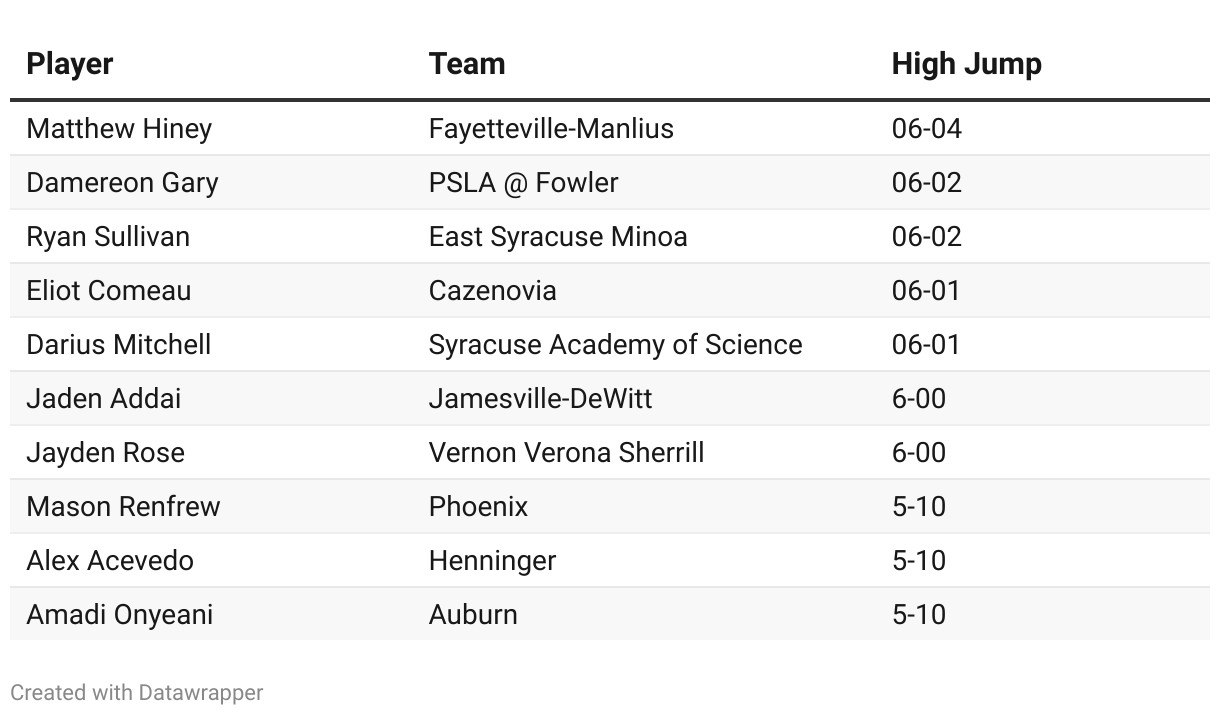Click the Ryan Sullivan name
Screen dimensions: 1220x716
tap(108, 237)
